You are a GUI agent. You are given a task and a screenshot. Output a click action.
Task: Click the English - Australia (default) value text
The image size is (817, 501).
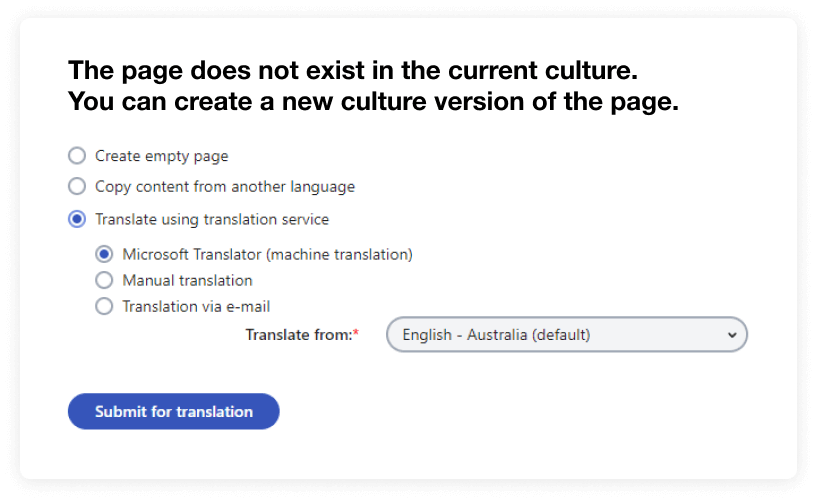(496, 335)
